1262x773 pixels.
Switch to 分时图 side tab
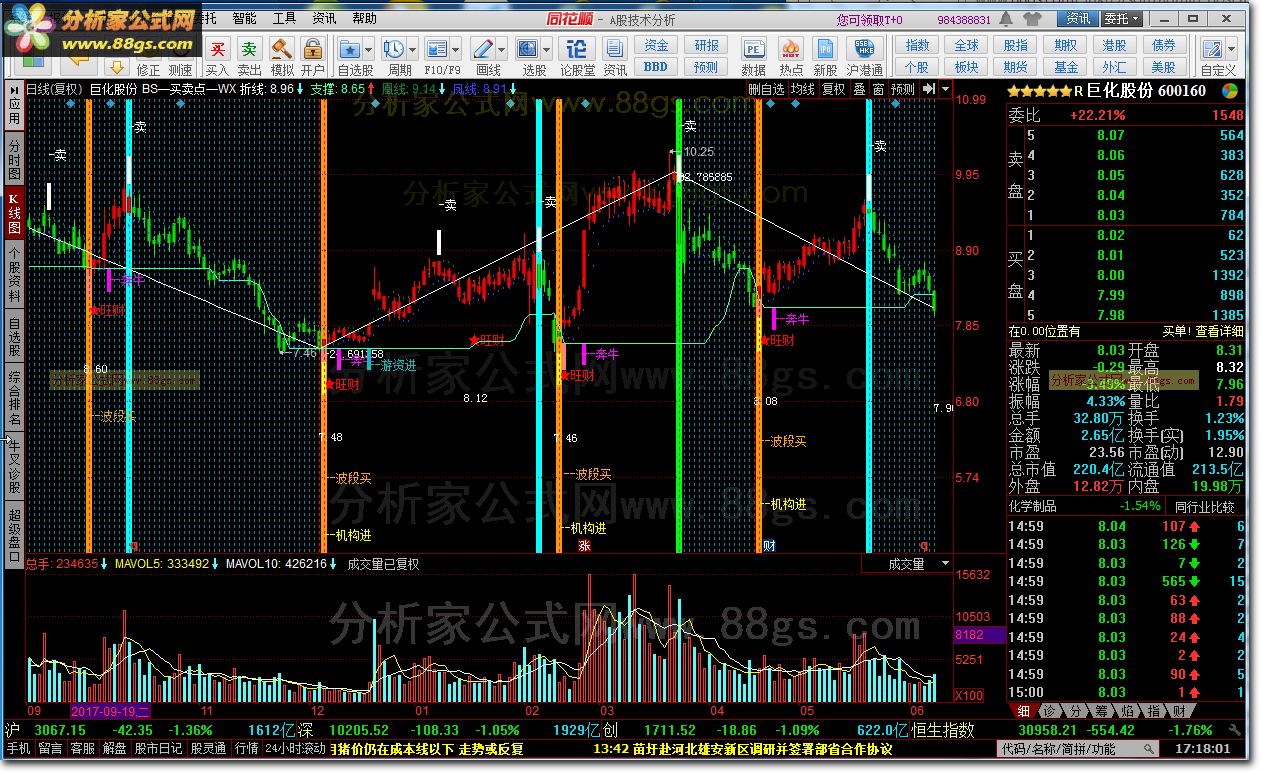click(x=14, y=159)
